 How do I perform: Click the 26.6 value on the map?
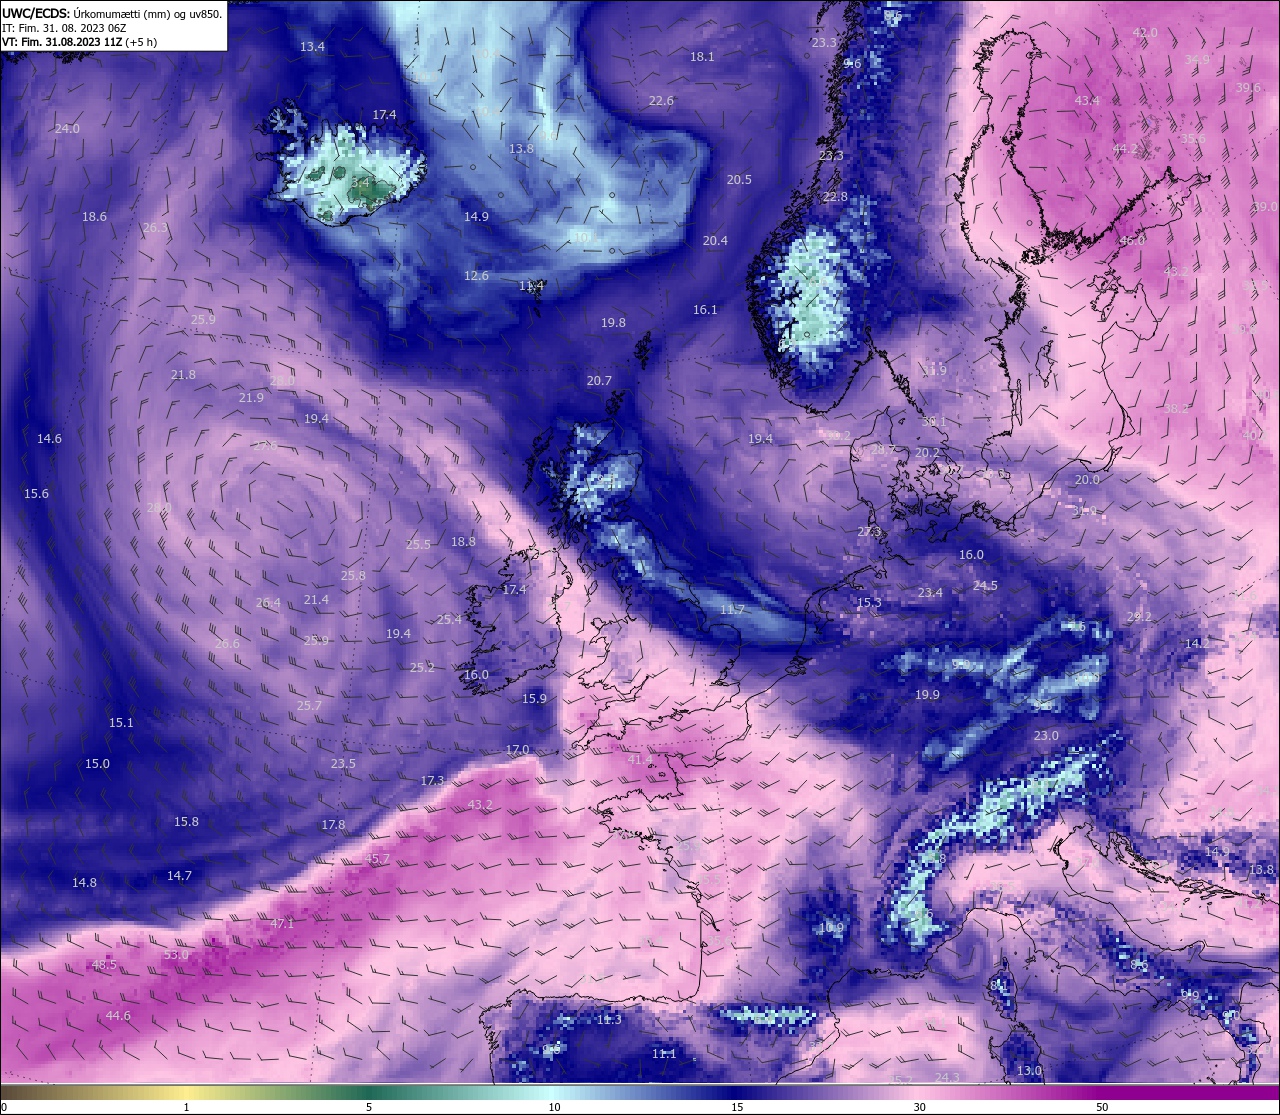[x=227, y=644]
